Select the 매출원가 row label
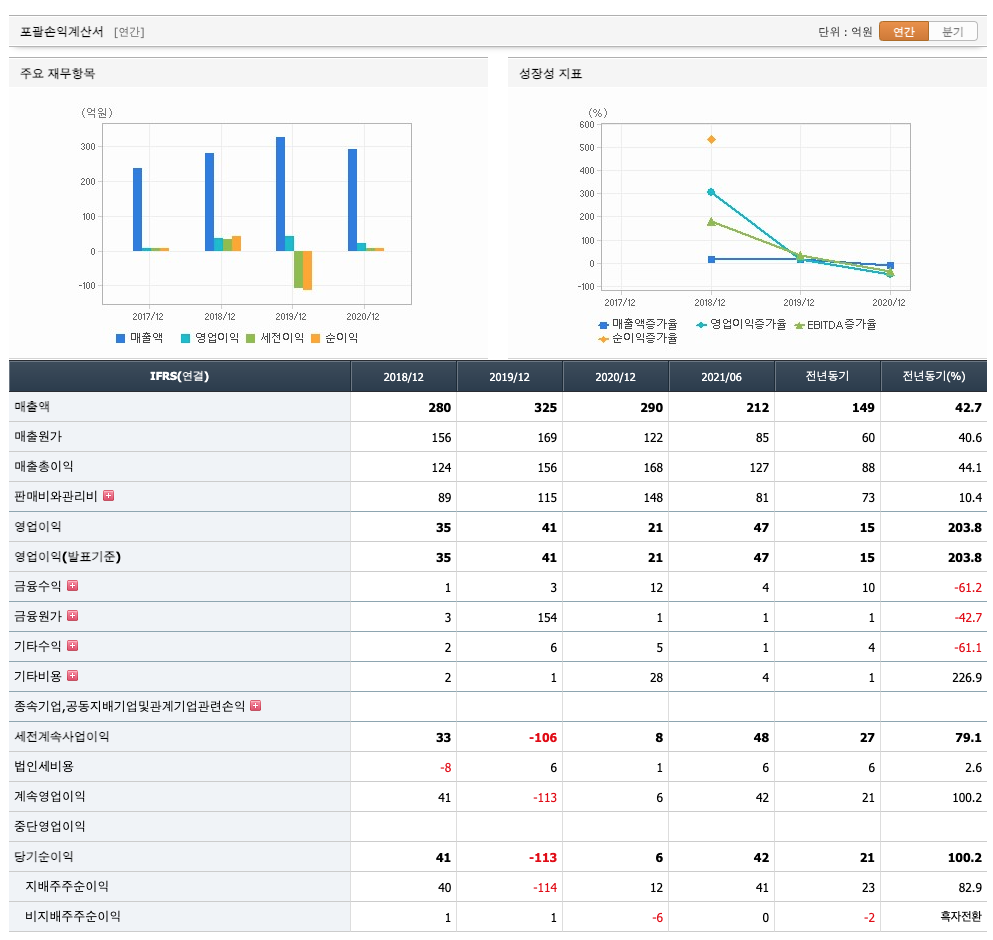 [38, 436]
